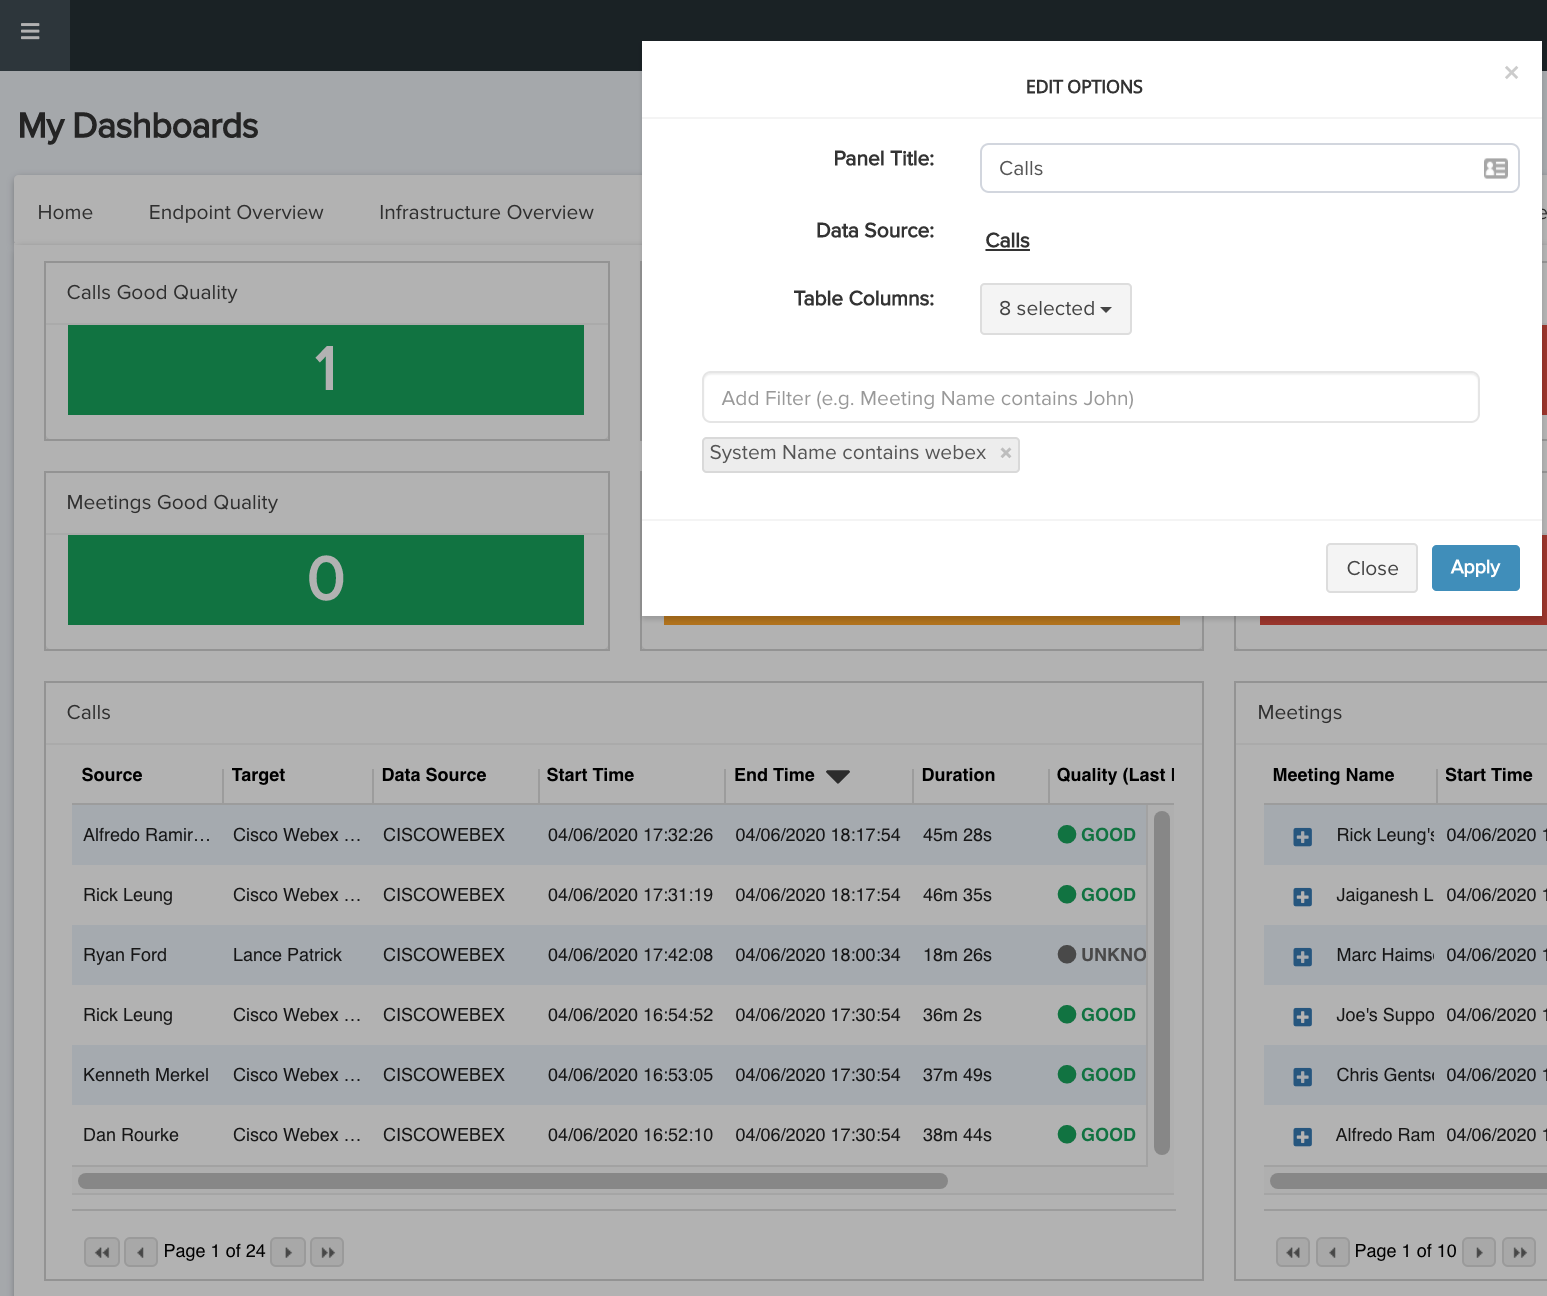Viewport: 1547px width, 1296px height.
Task: Click the Calls table vertical scrollbar
Action: (x=1162, y=983)
